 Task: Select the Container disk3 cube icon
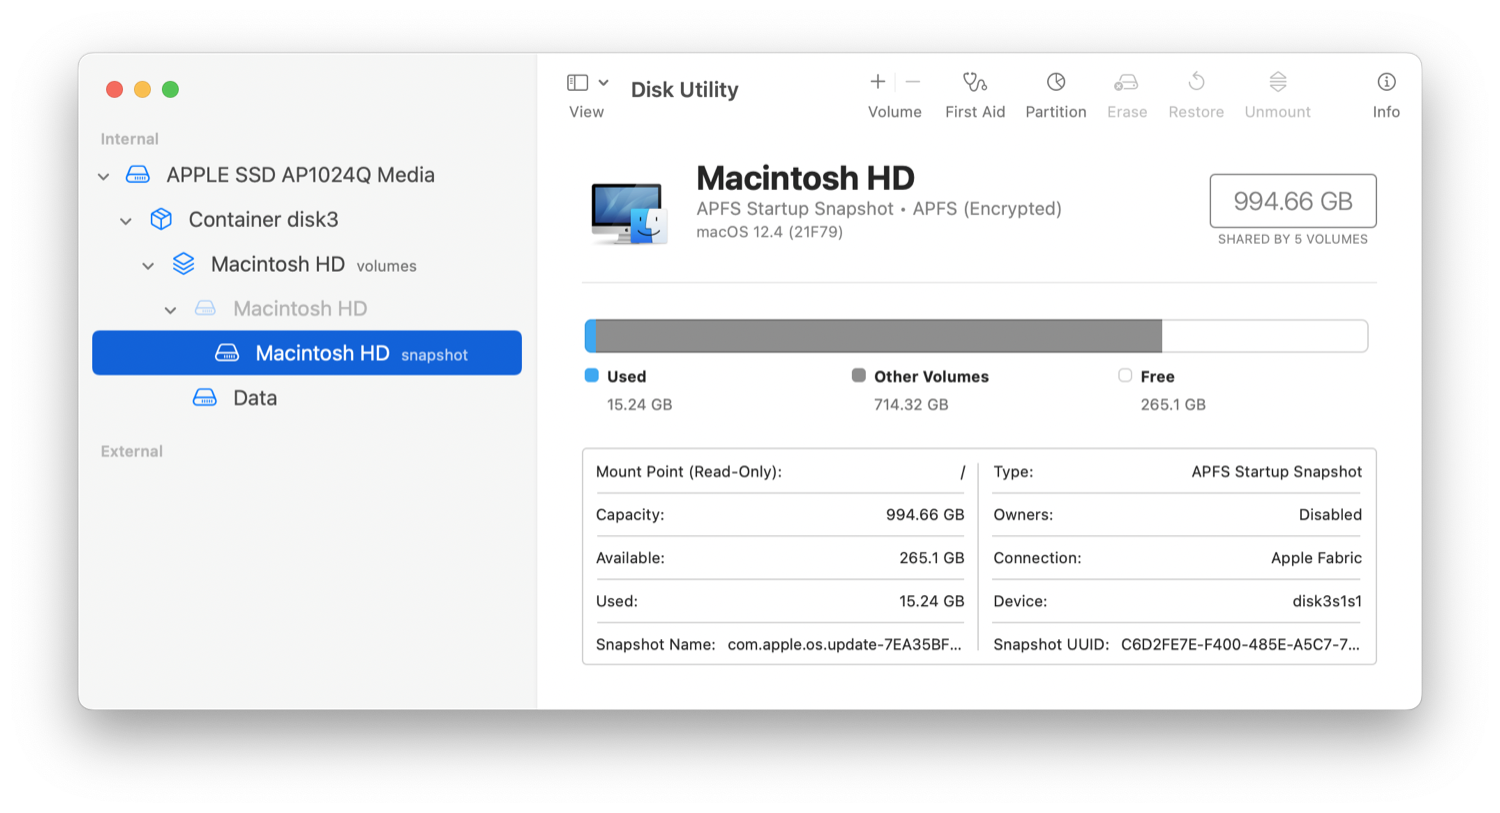point(161,219)
